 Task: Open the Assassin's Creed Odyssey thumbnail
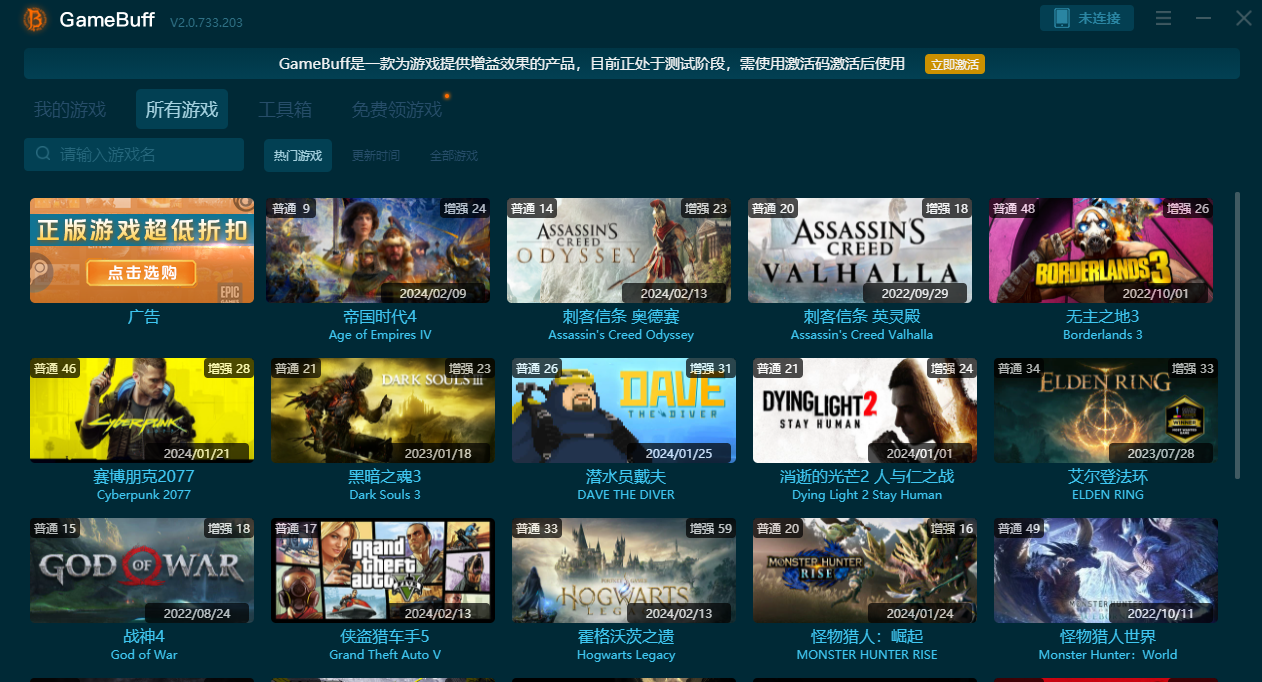[619, 250]
